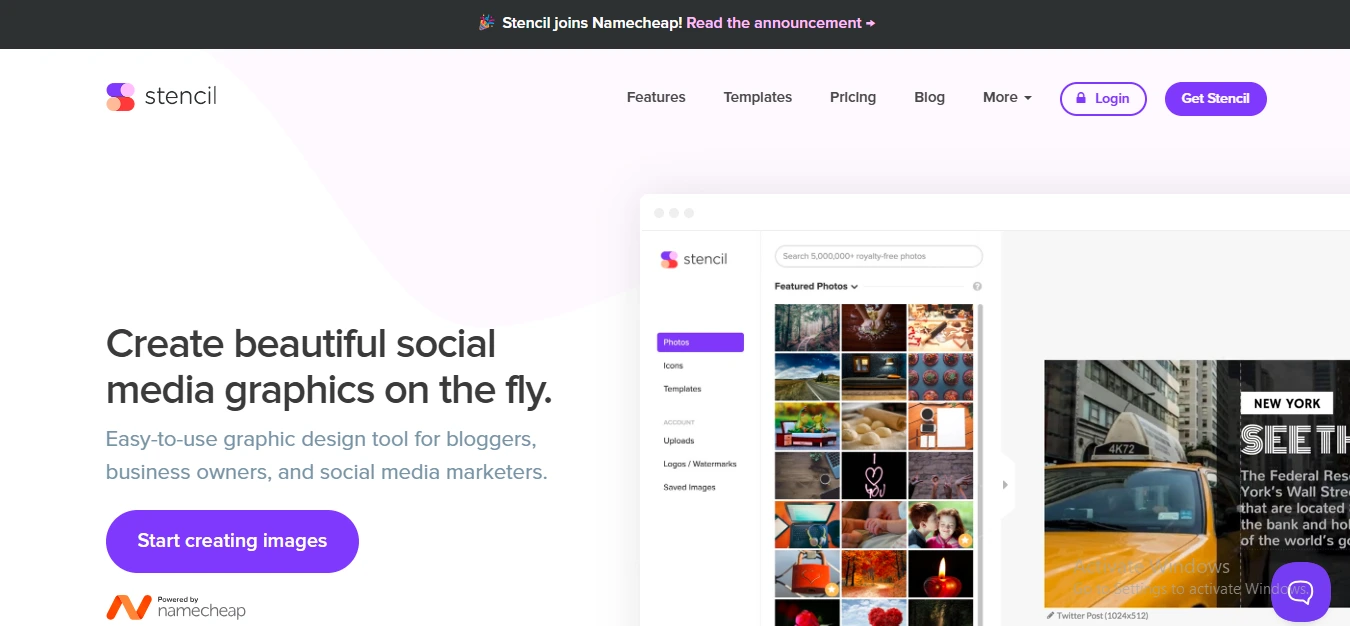The width and height of the screenshot is (1350, 626).
Task: Select the Photos tab in the app sidebar
Action: (x=700, y=342)
